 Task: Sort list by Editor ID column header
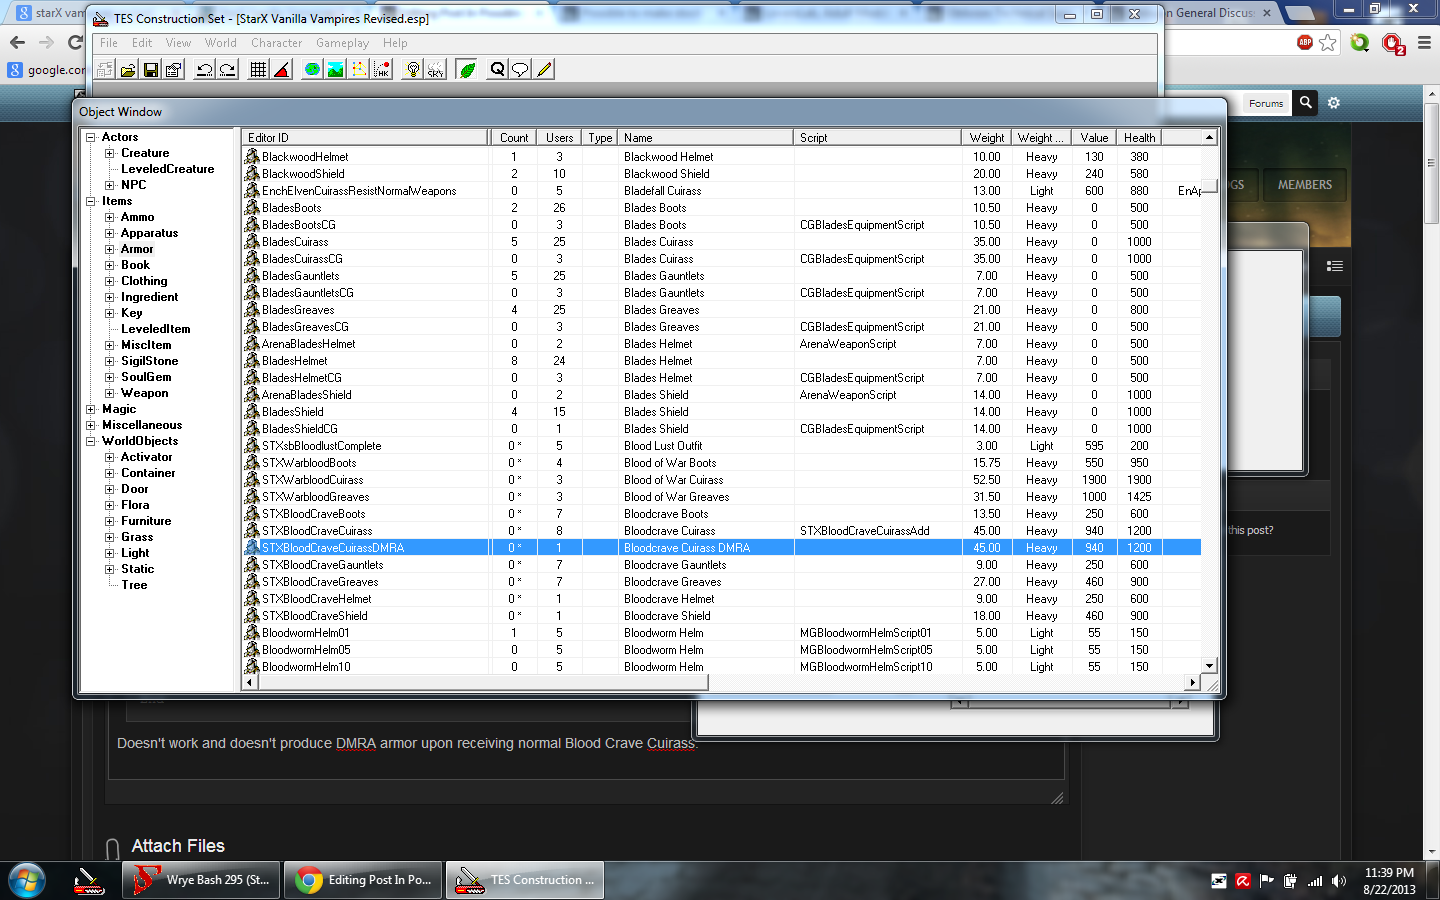pos(365,138)
